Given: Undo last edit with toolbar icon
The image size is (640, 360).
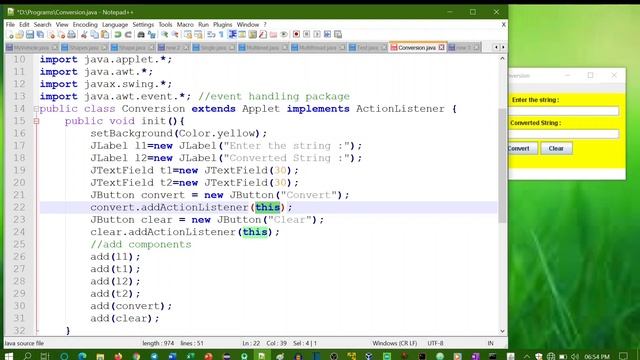Looking at the screenshot, I should click(x=117, y=35).
